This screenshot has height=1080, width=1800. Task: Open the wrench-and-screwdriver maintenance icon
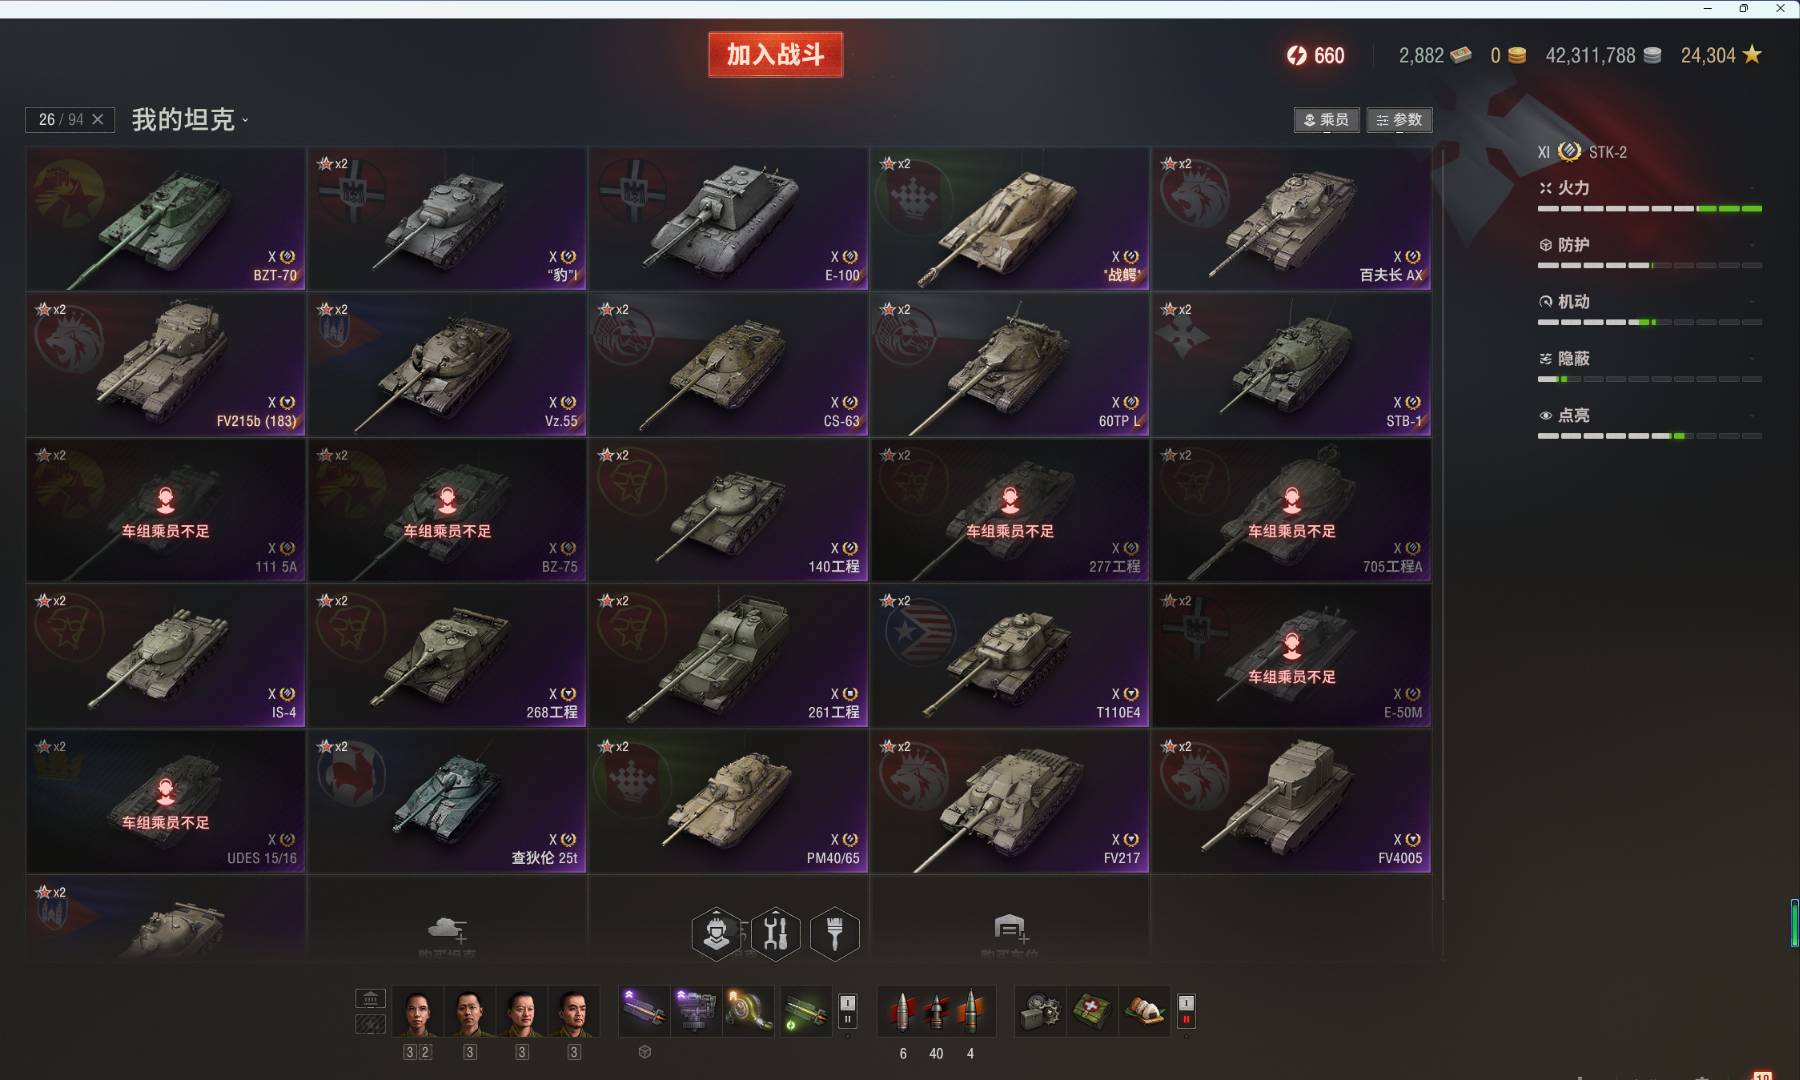coord(775,934)
